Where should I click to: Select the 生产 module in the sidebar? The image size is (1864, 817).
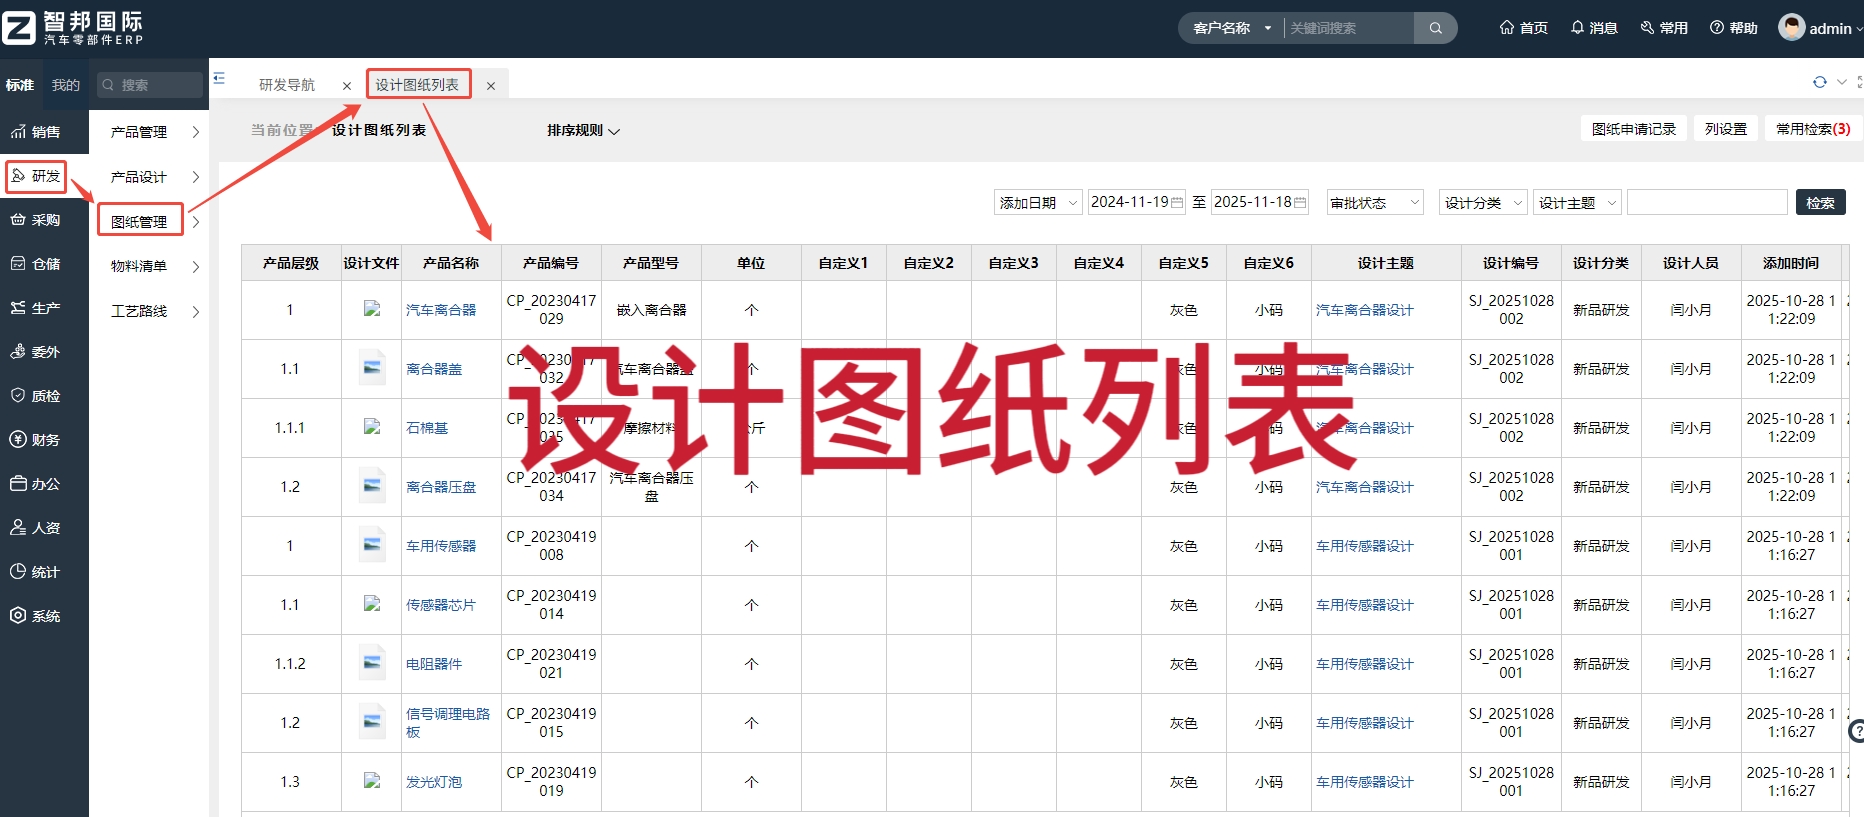tap(36, 308)
